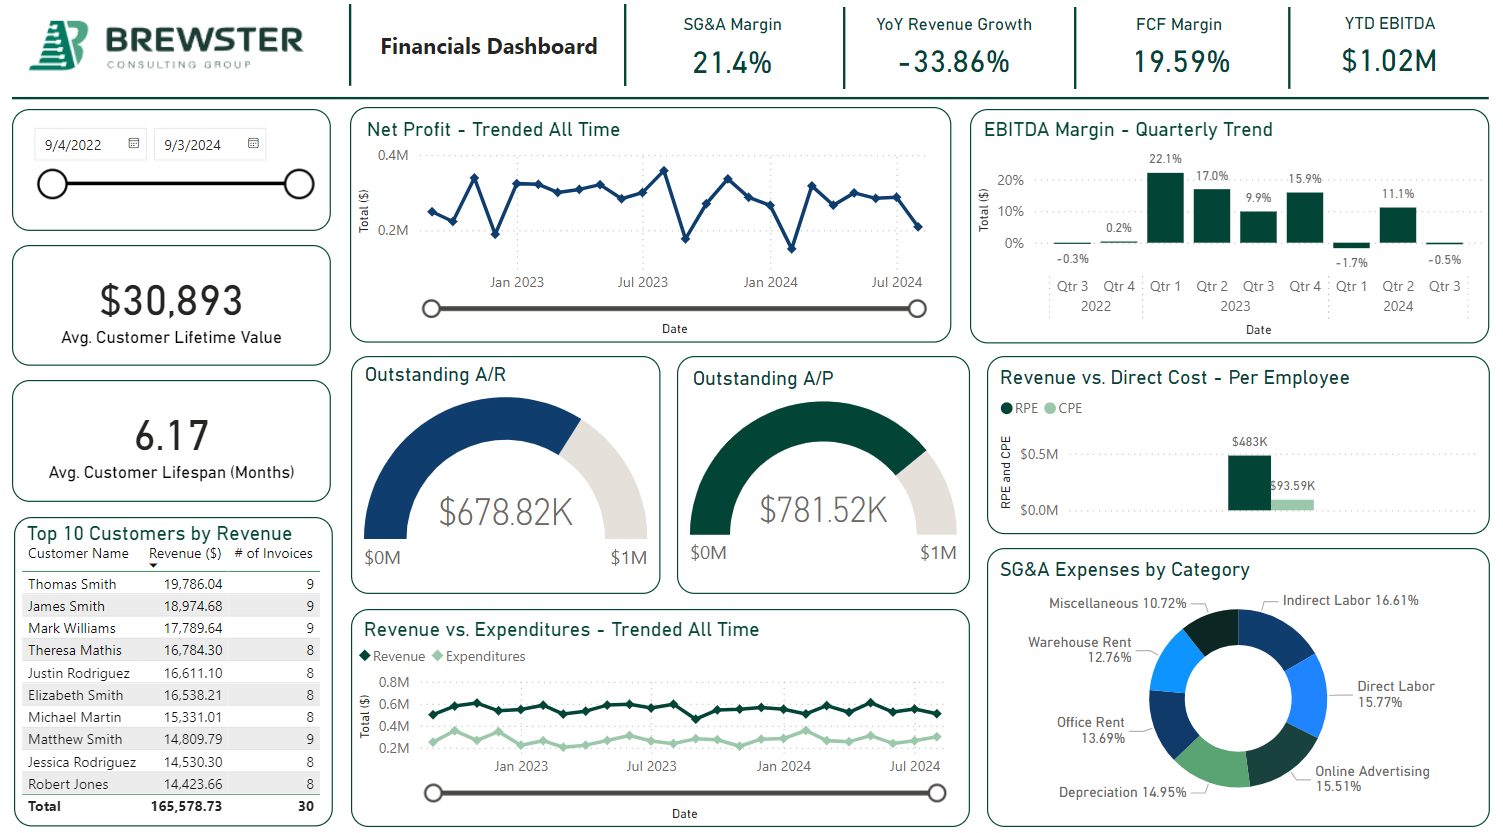Open the end date calendar picker icon
Viewport: 1503px width, 833px height.
pos(254,144)
